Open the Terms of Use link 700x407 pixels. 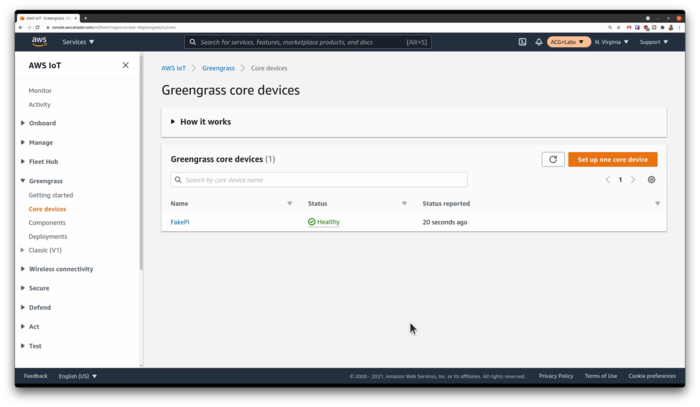pyautogui.click(x=601, y=376)
